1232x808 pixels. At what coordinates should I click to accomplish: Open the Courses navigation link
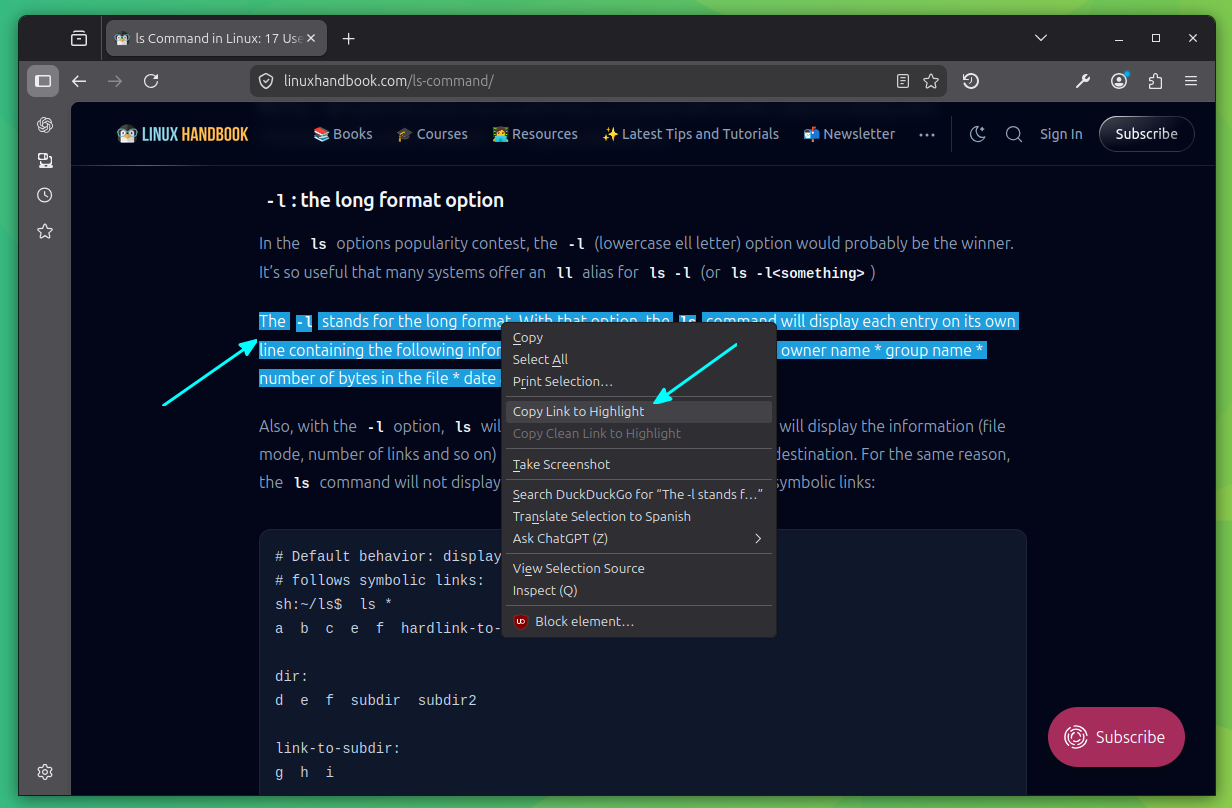(432, 134)
